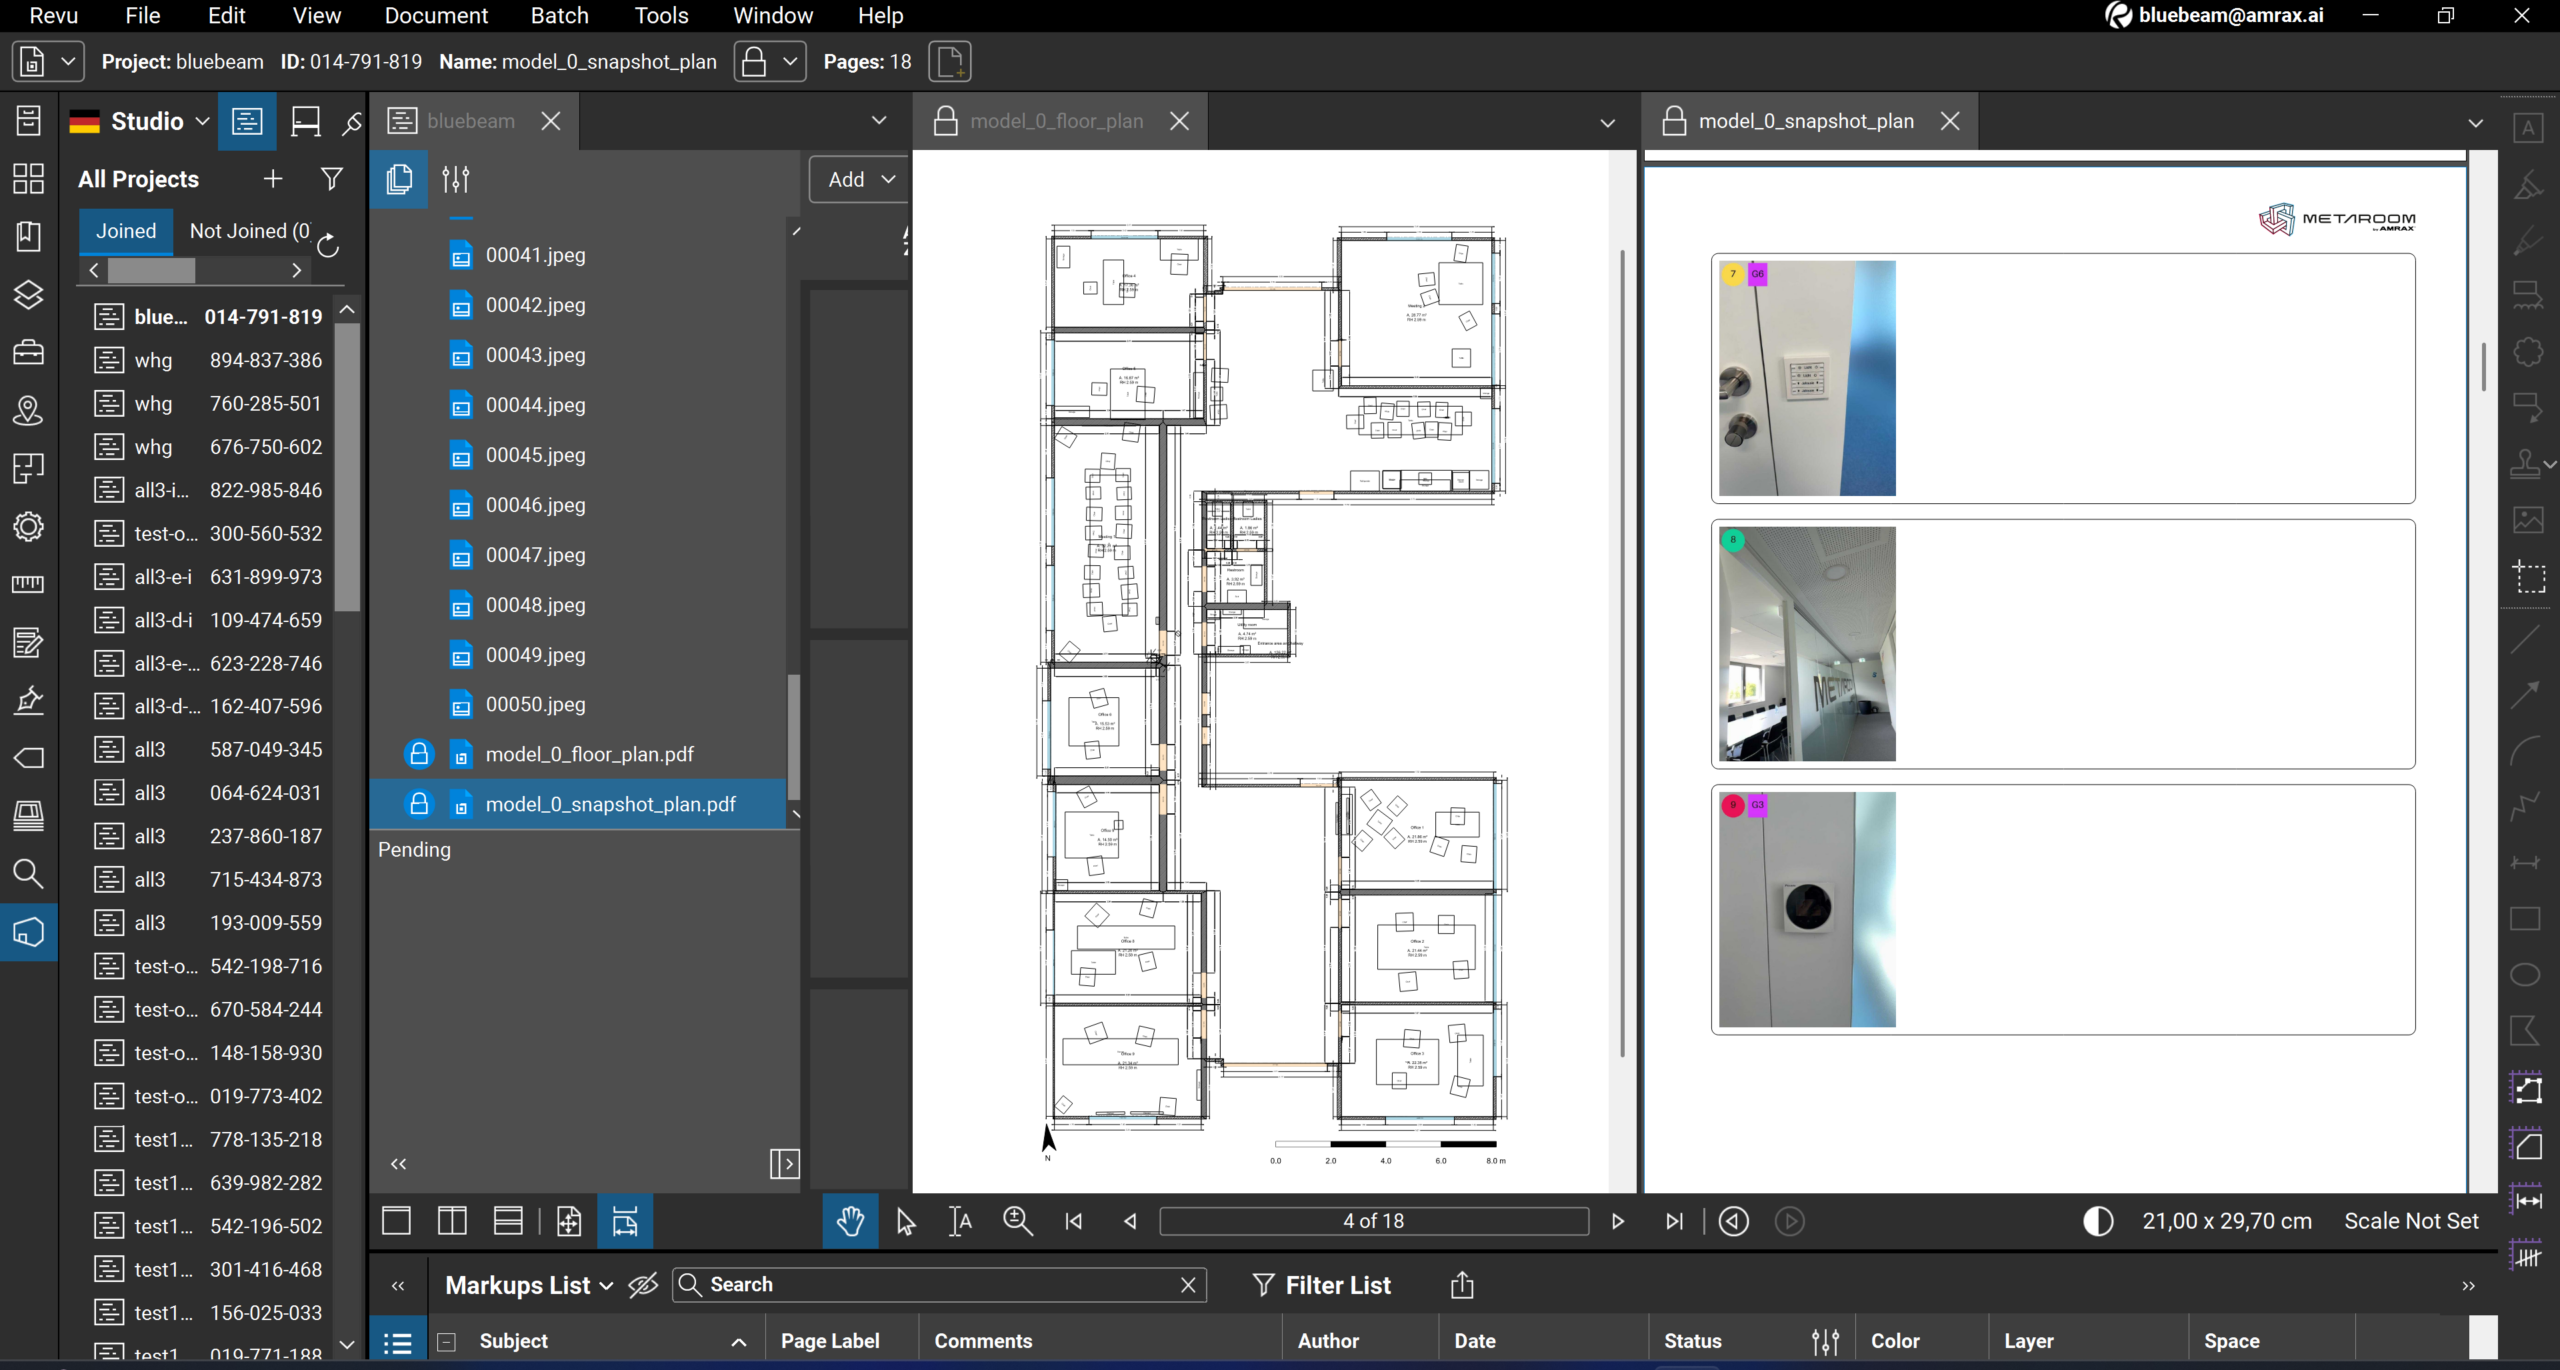Open the Measurements ruler panel icon
The width and height of the screenshot is (2560, 1370).
coord(28,584)
